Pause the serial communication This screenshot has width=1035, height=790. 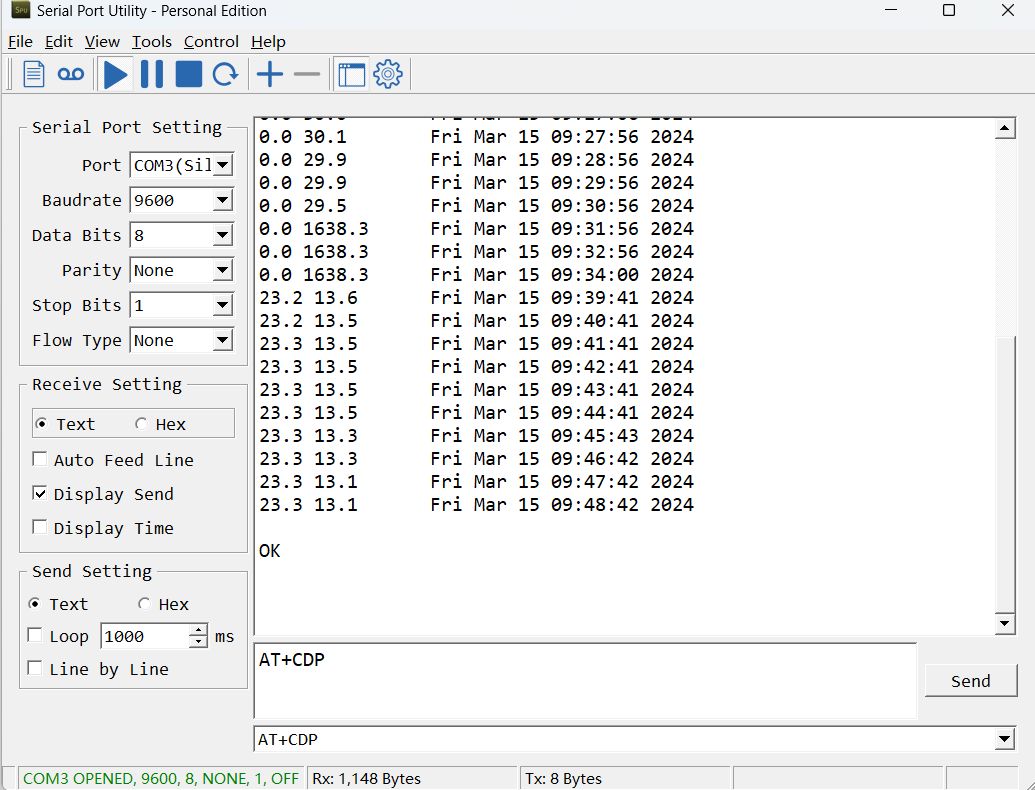pyautogui.click(x=152, y=74)
